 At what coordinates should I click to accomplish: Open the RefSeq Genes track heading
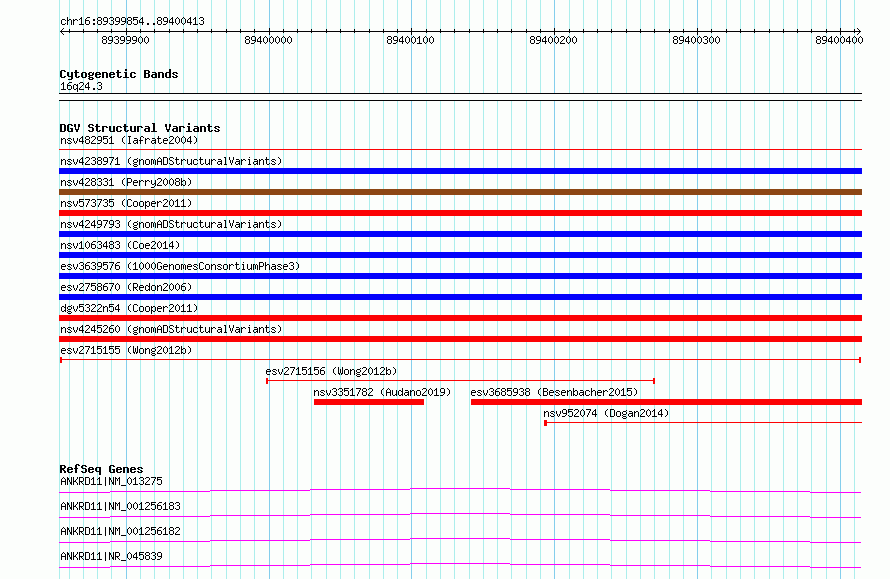101,469
